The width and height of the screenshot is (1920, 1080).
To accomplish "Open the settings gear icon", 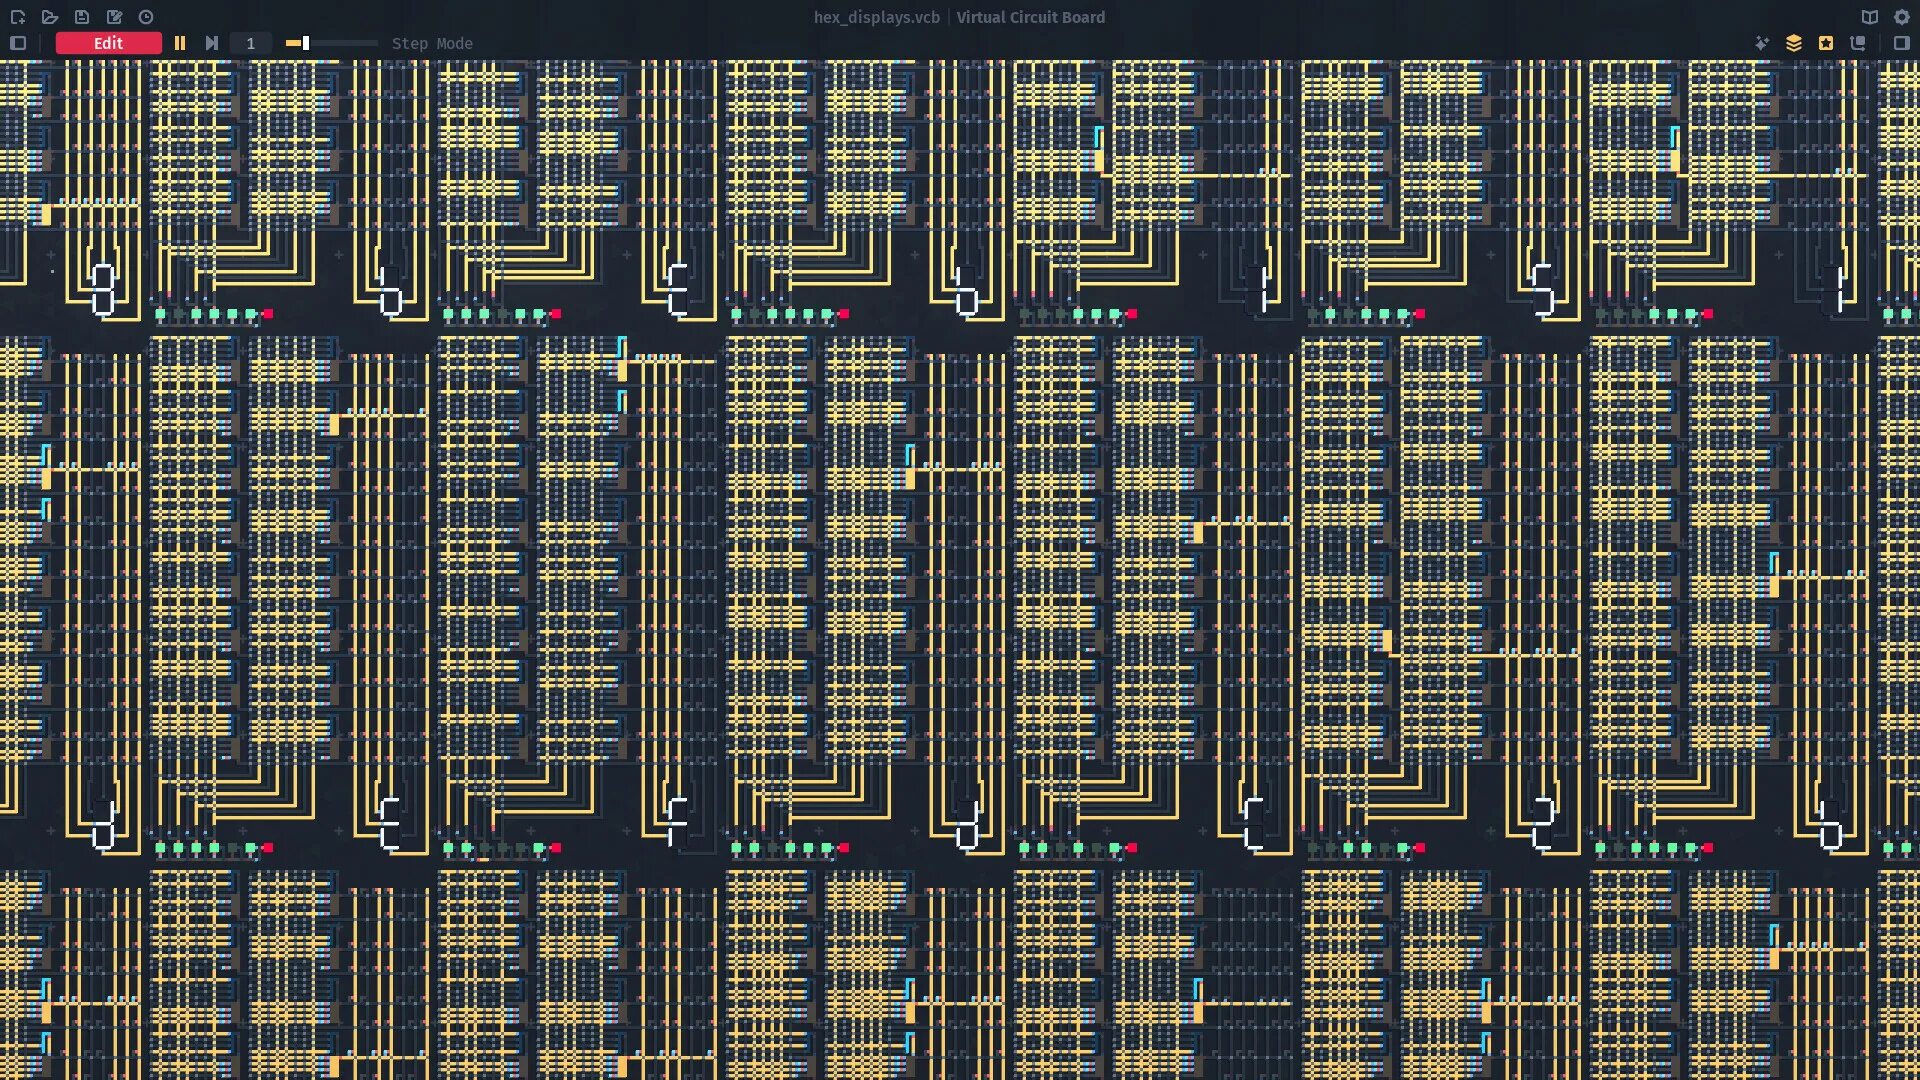I will click(x=1901, y=17).
